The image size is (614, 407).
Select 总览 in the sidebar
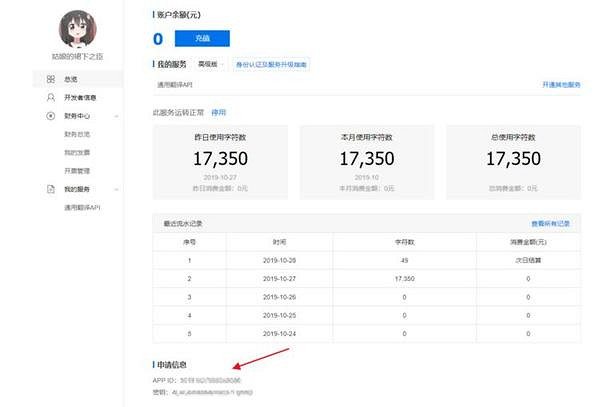click(x=78, y=79)
